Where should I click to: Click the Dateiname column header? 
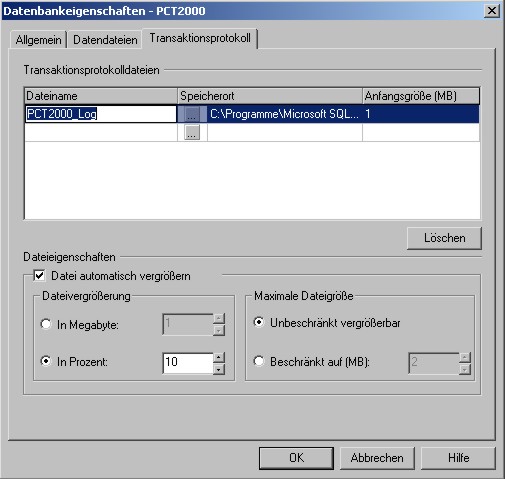[x=101, y=96]
